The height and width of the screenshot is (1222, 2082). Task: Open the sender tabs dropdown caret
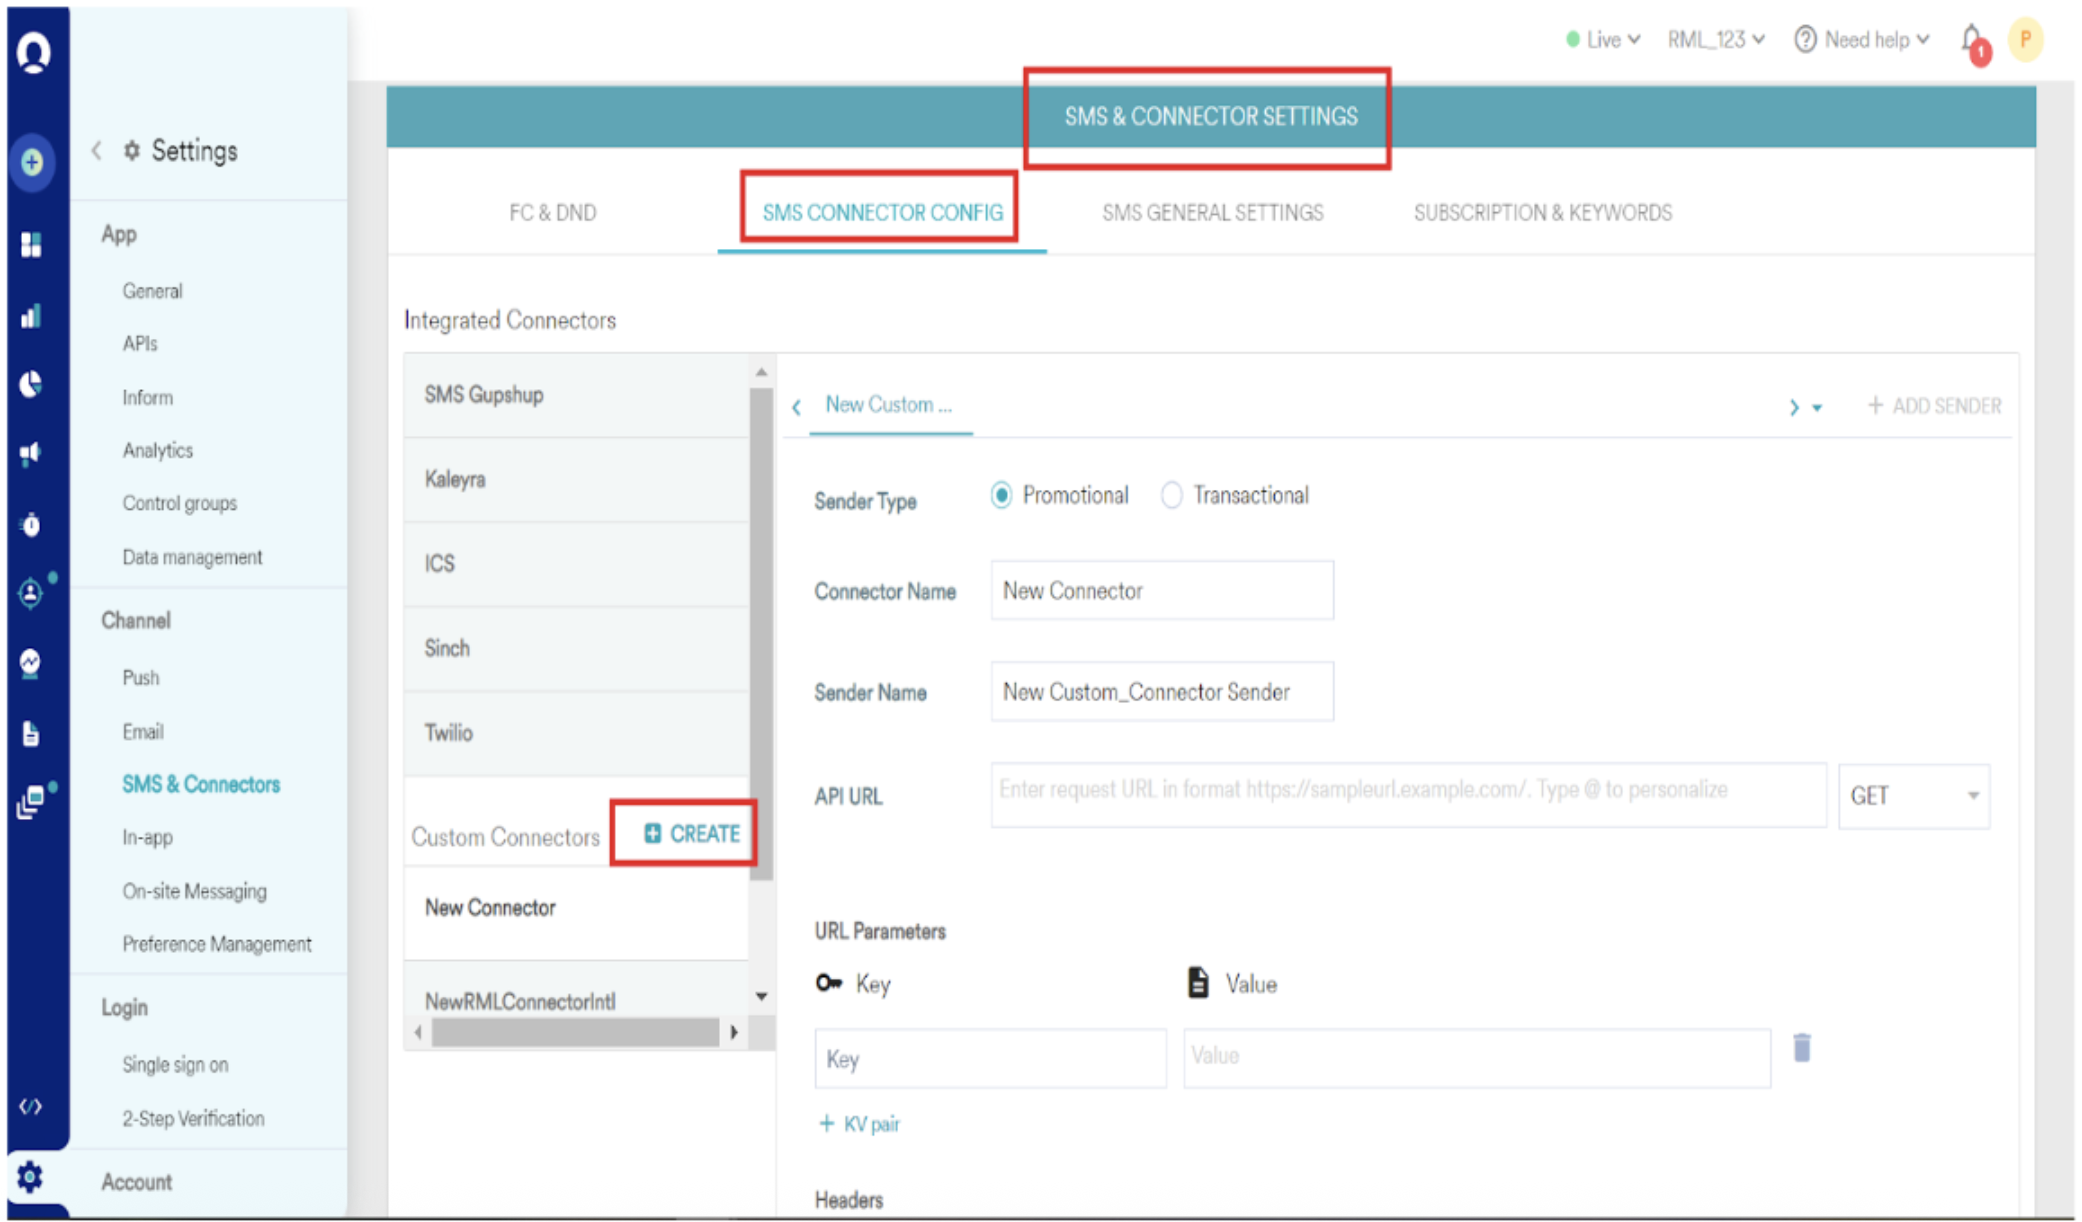pos(1817,408)
